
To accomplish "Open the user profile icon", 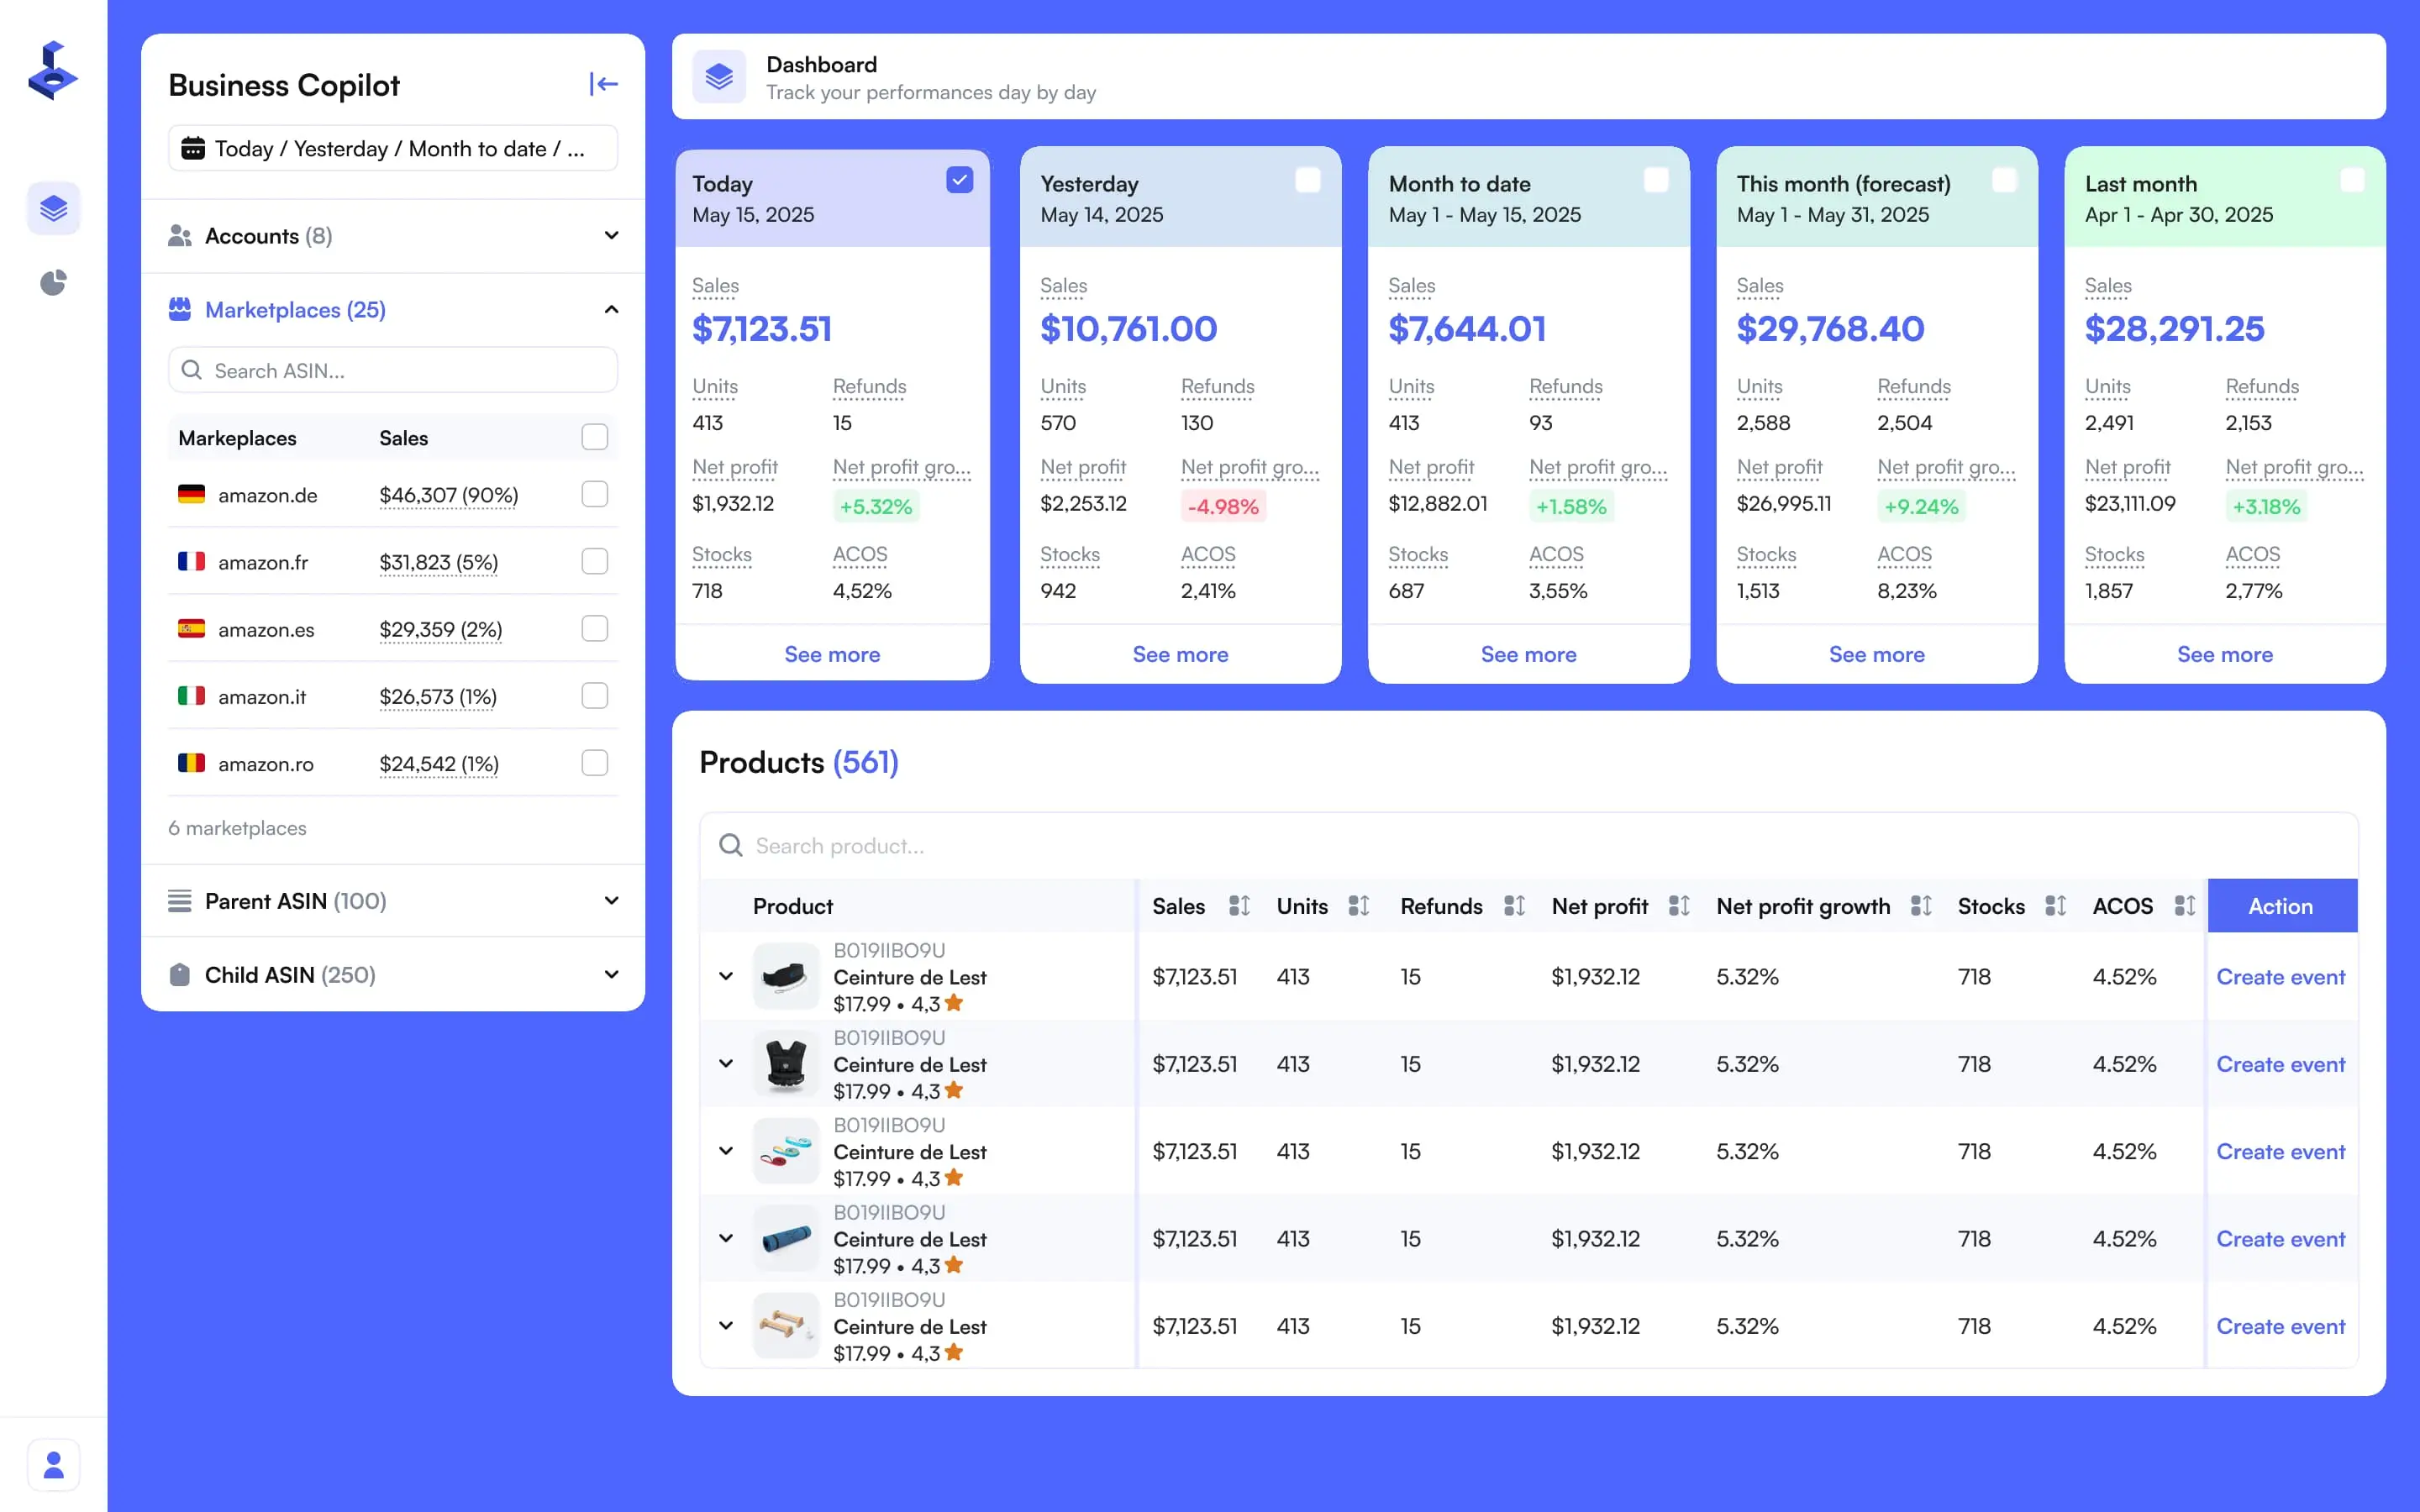I will pyautogui.click(x=53, y=1465).
